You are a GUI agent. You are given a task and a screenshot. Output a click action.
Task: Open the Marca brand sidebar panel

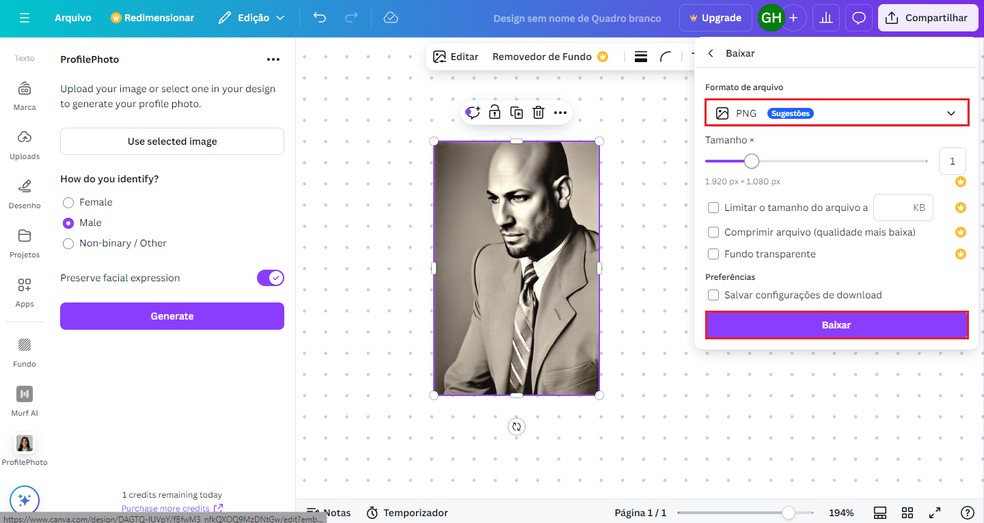point(24,96)
